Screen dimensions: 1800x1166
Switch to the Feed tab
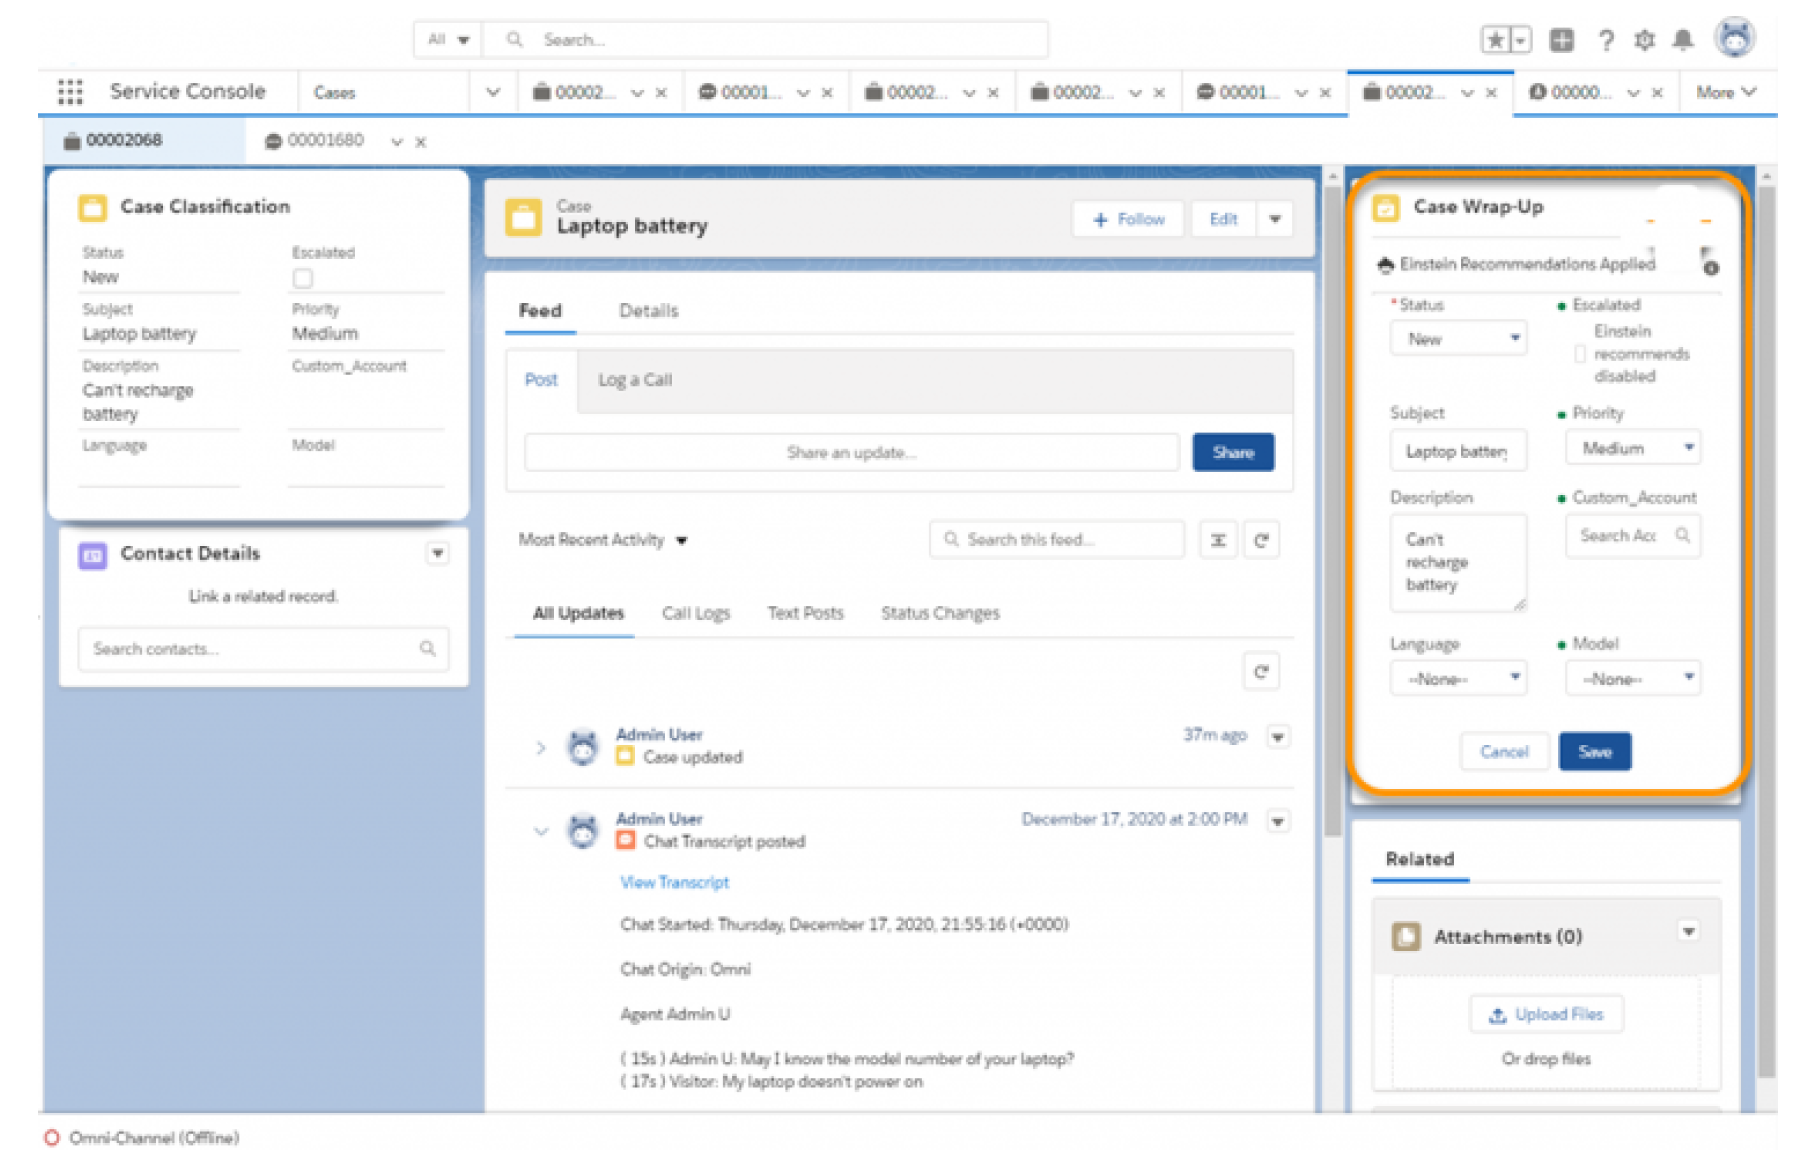tap(540, 311)
